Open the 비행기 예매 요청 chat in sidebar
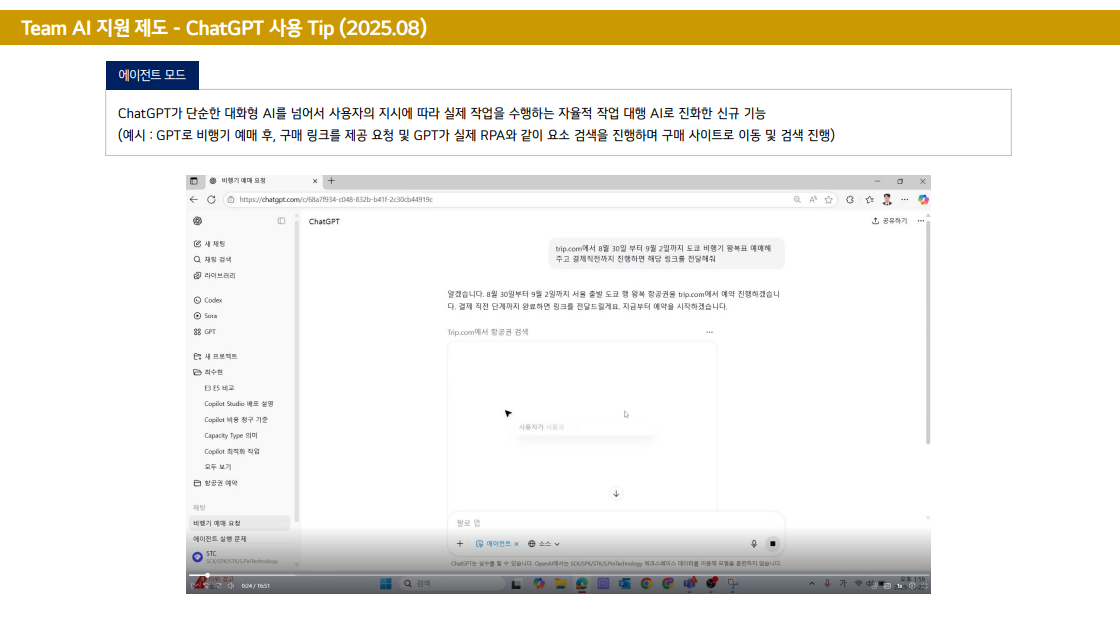 click(x=240, y=523)
